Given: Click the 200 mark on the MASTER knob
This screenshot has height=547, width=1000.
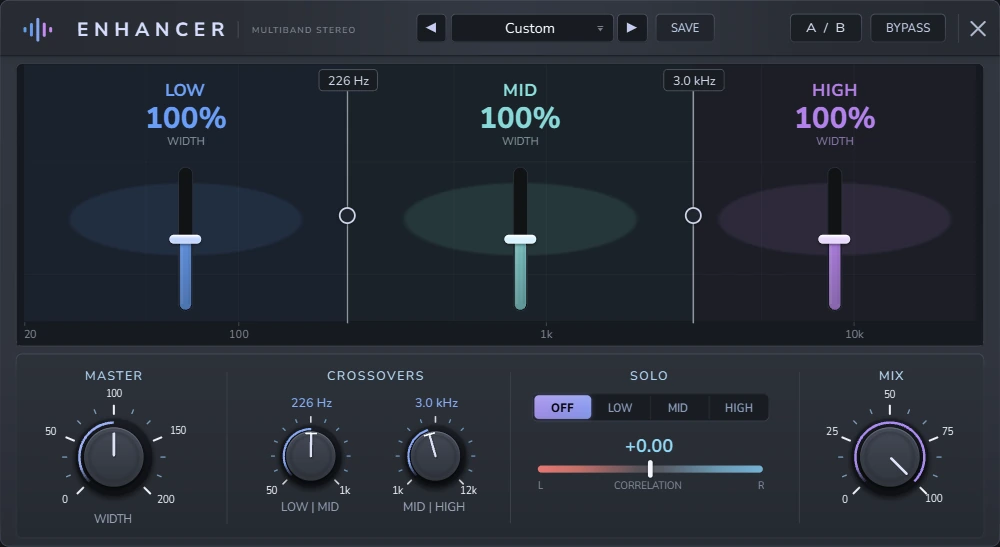Looking at the screenshot, I should pyautogui.click(x=166, y=499).
